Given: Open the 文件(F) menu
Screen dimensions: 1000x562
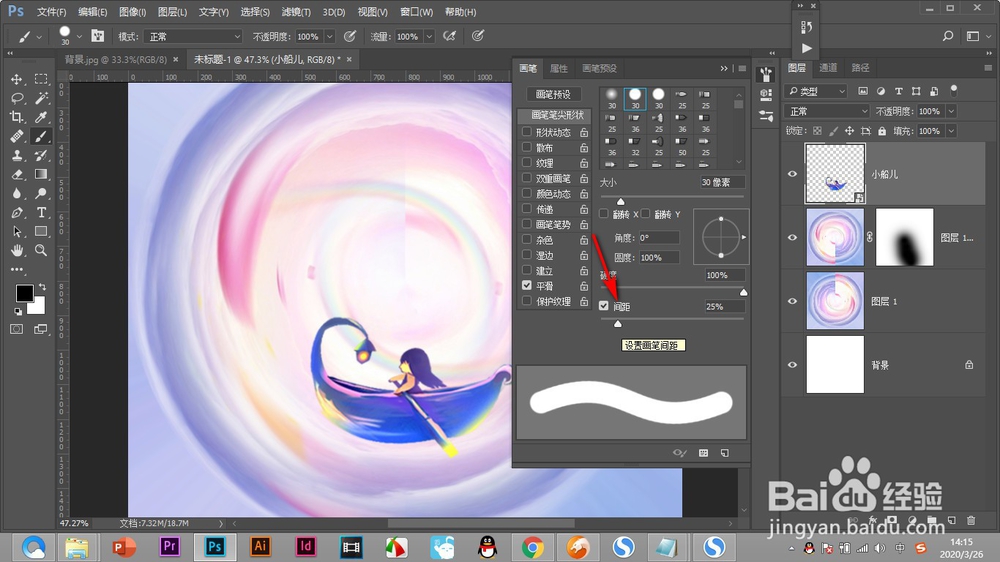Looking at the screenshot, I should coord(52,12).
